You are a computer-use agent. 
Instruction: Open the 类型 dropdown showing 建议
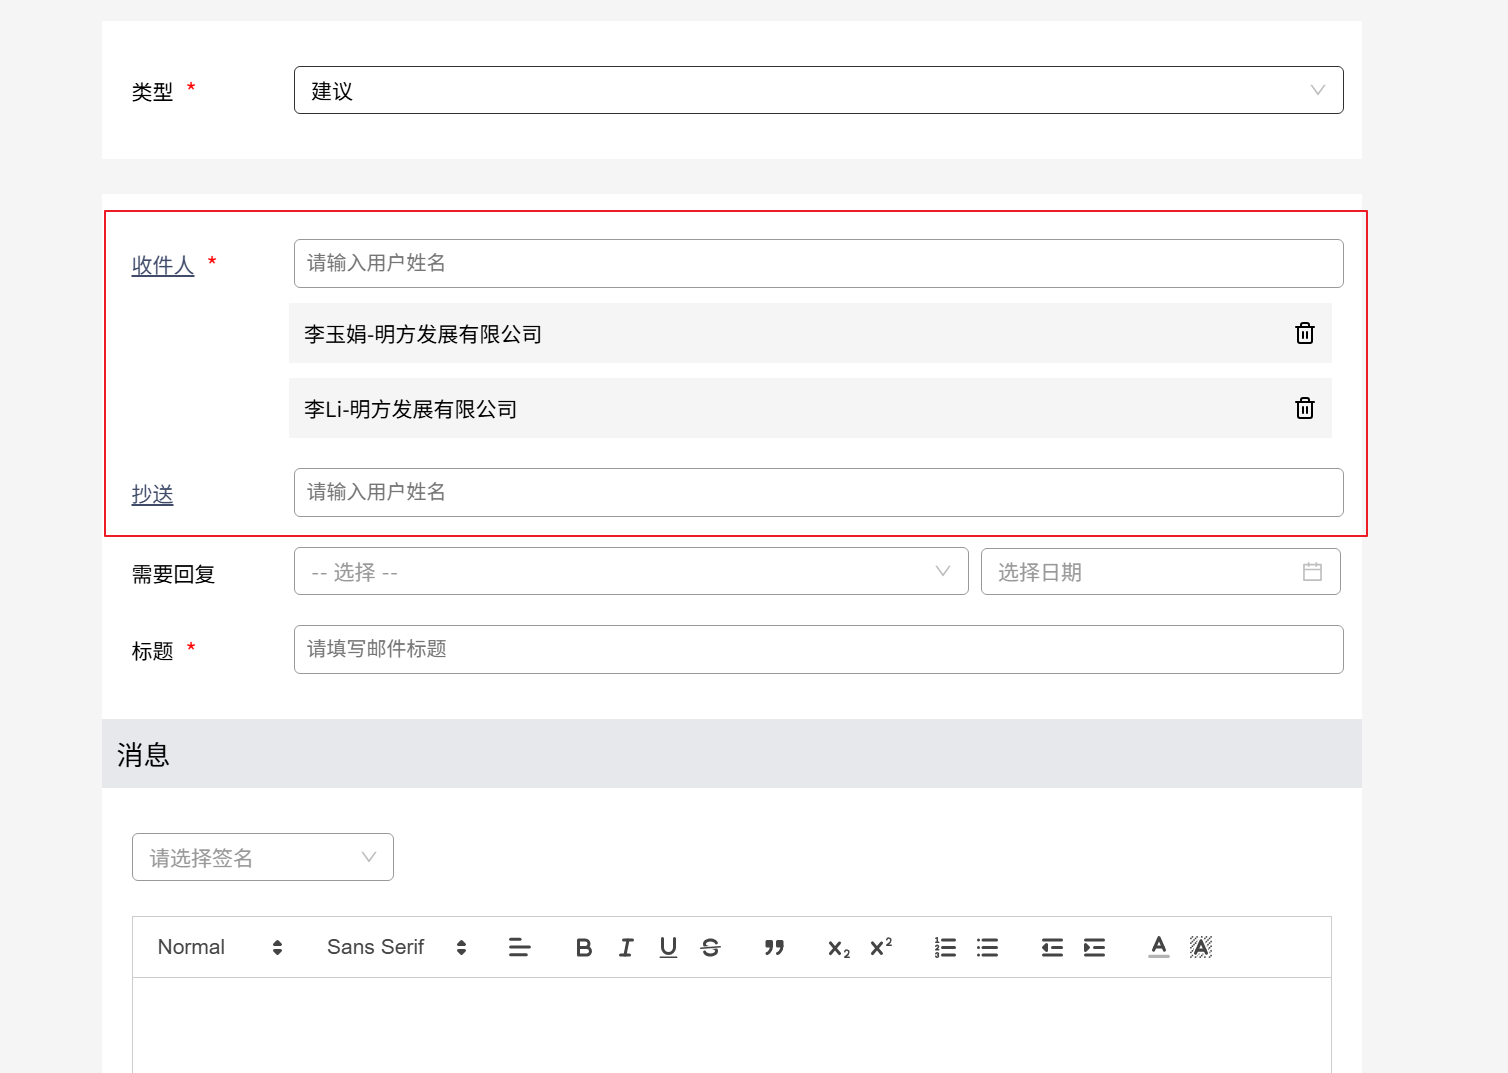tap(818, 91)
